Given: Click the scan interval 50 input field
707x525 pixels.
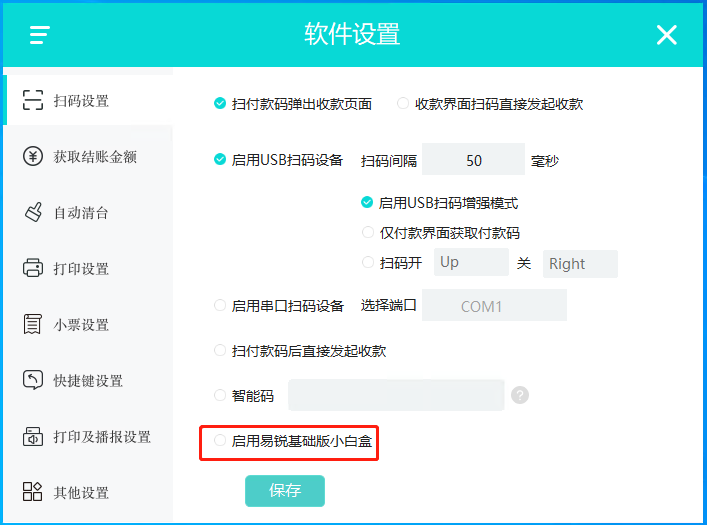Looking at the screenshot, I should pos(473,160).
